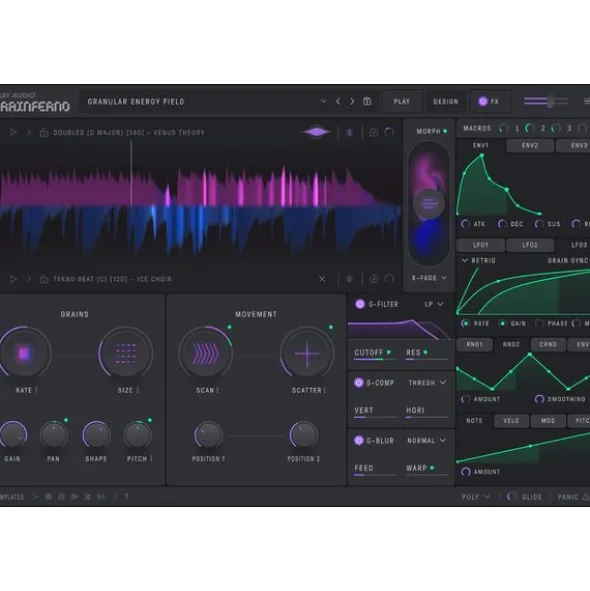
Task: Toggle the FX power button
Action: 483,101
